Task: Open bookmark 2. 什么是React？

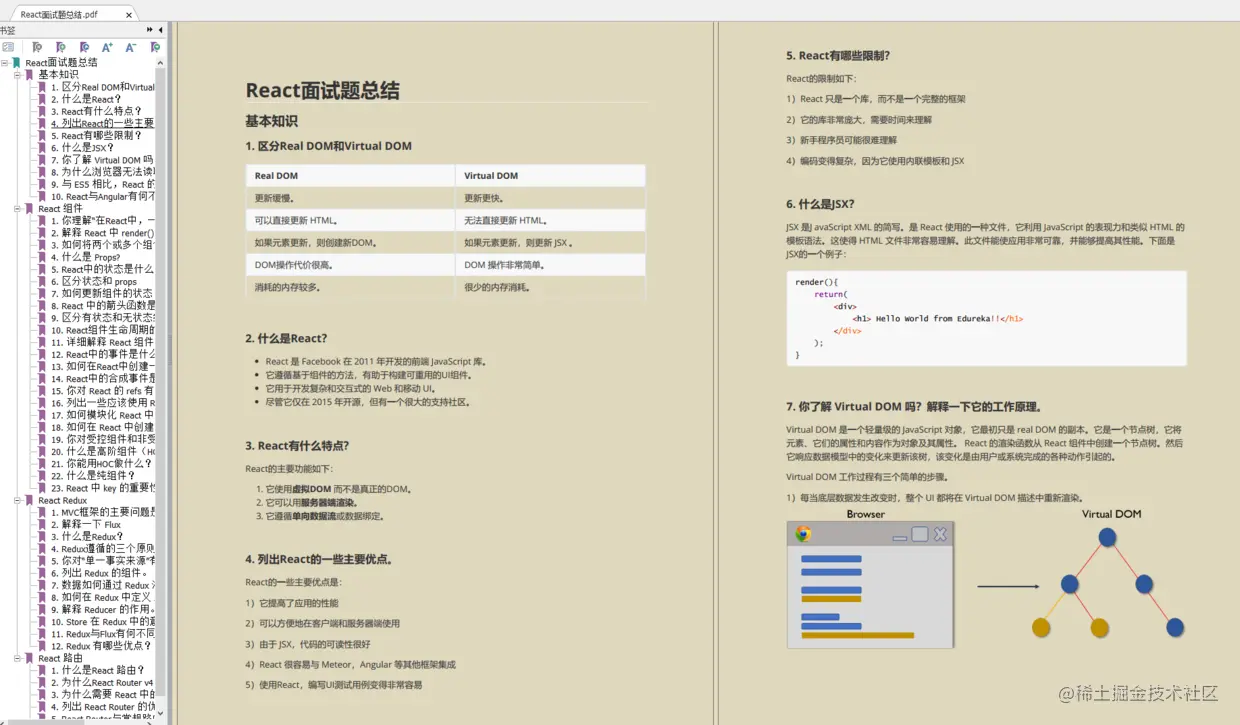Action: pyautogui.click(x=86, y=99)
